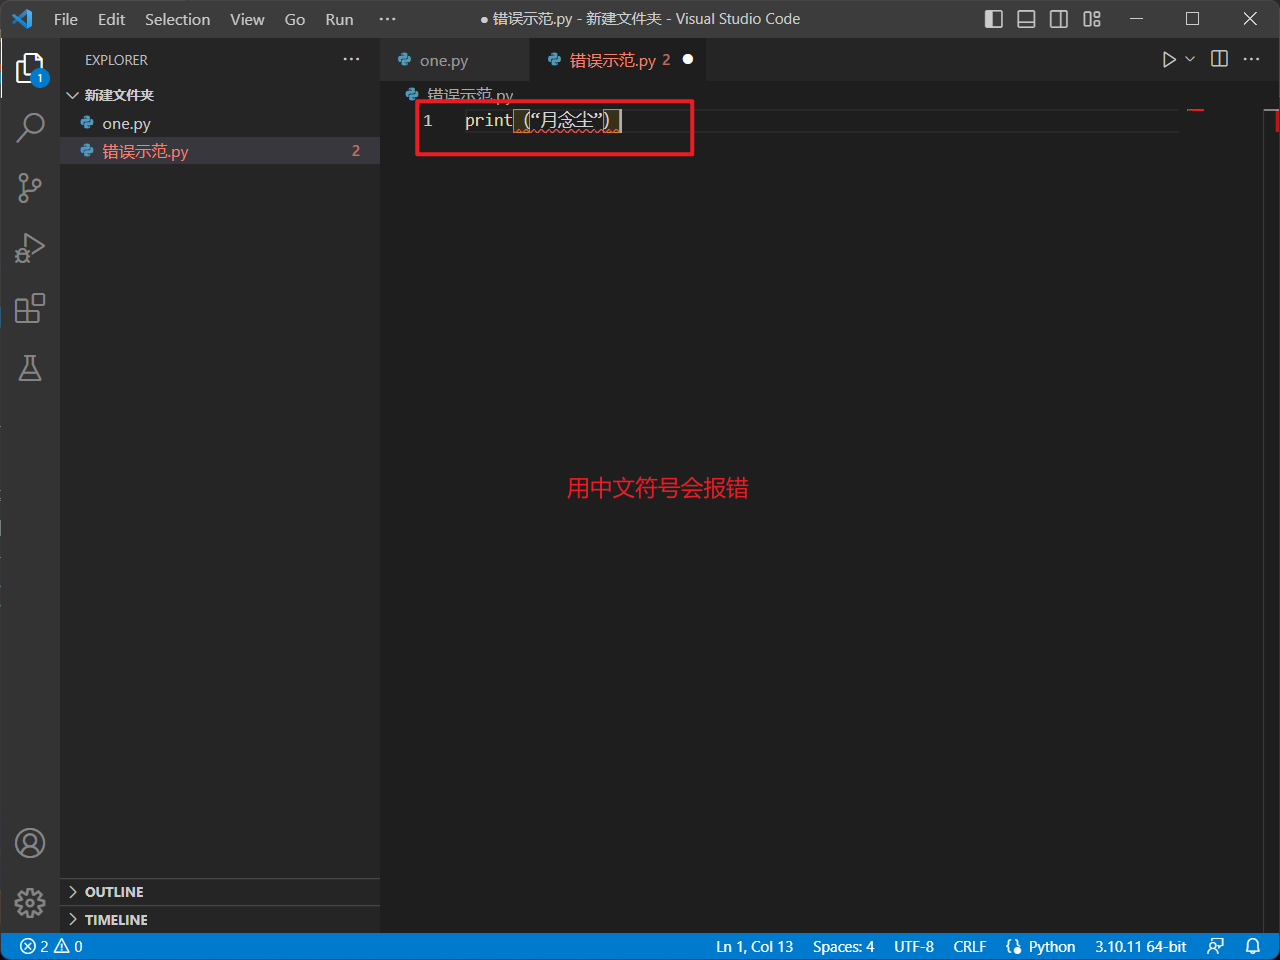Open the Accounts icon
The width and height of the screenshot is (1280, 960).
[x=30, y=843]
